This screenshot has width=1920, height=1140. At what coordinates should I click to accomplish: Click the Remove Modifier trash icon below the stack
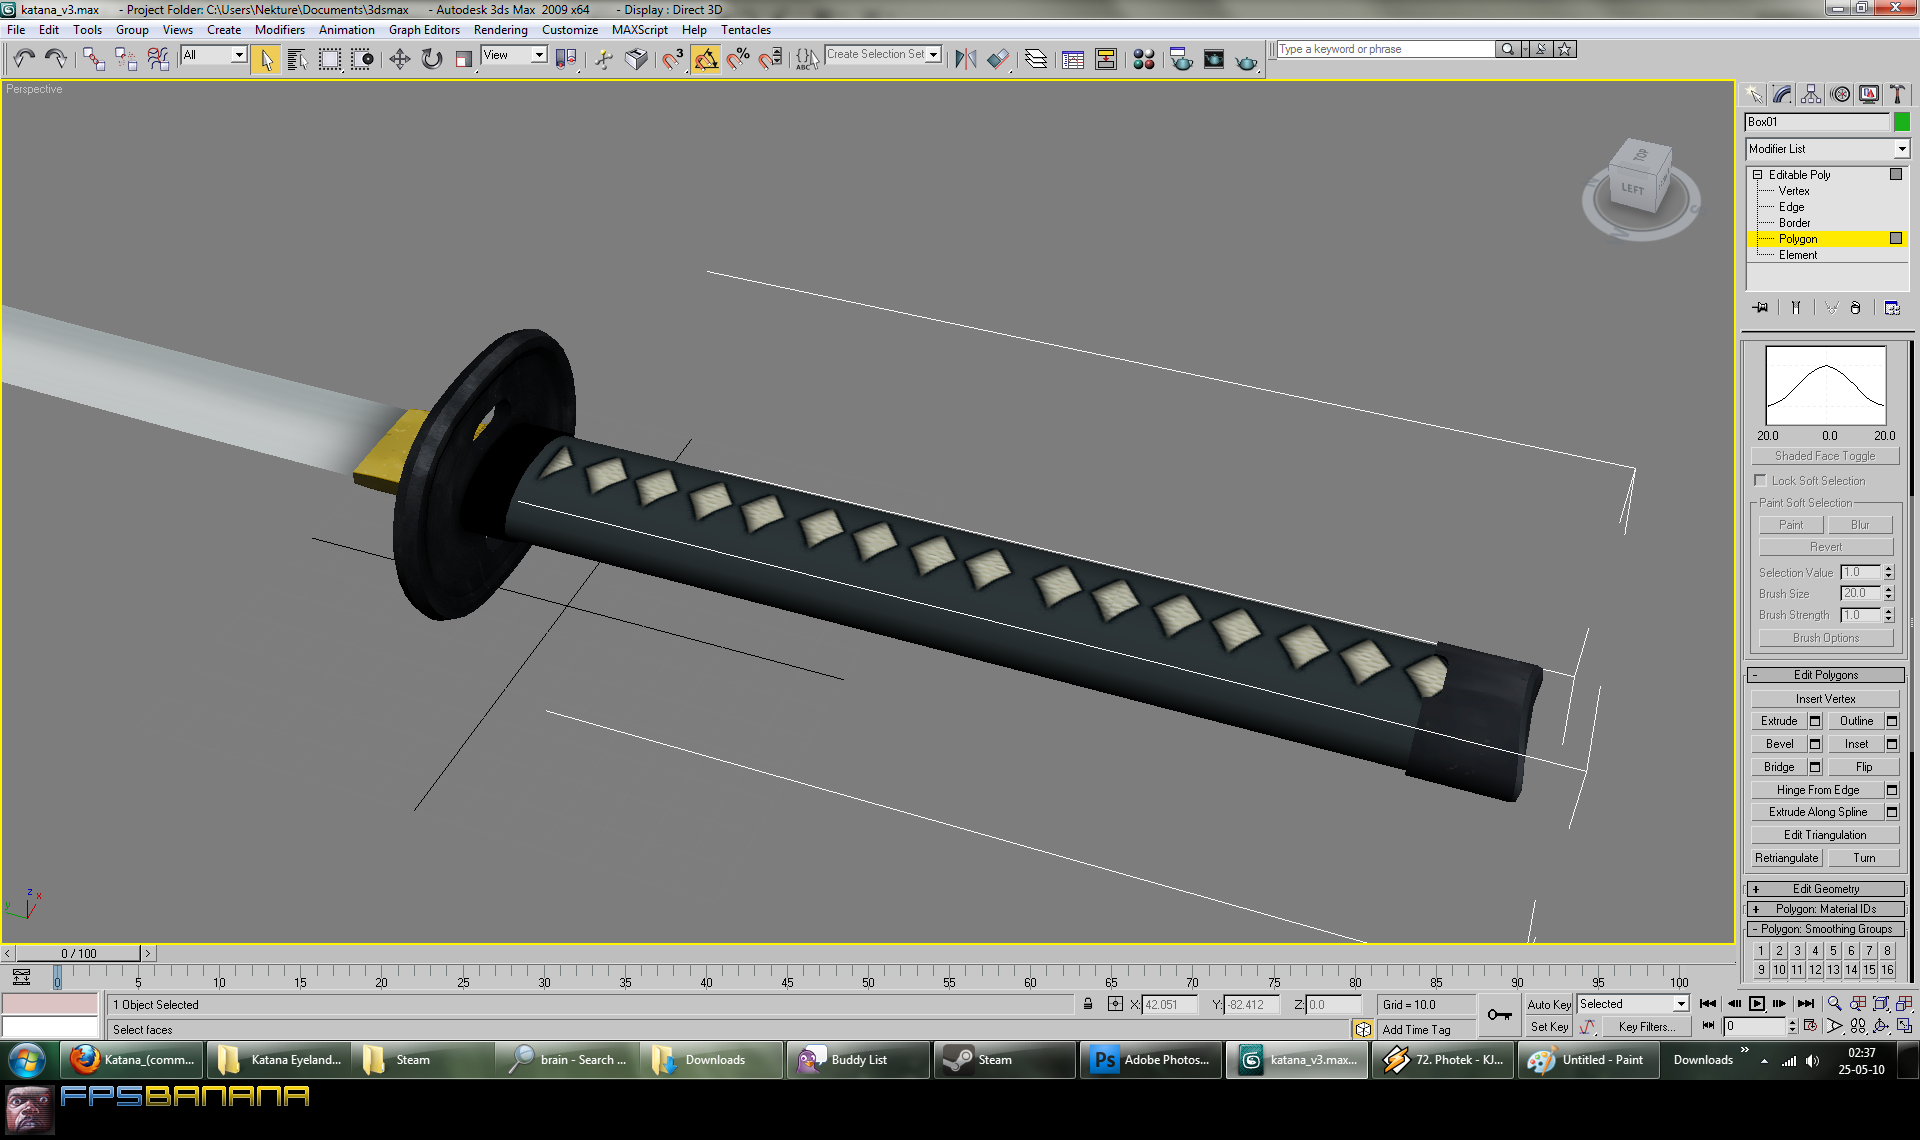1856,307
